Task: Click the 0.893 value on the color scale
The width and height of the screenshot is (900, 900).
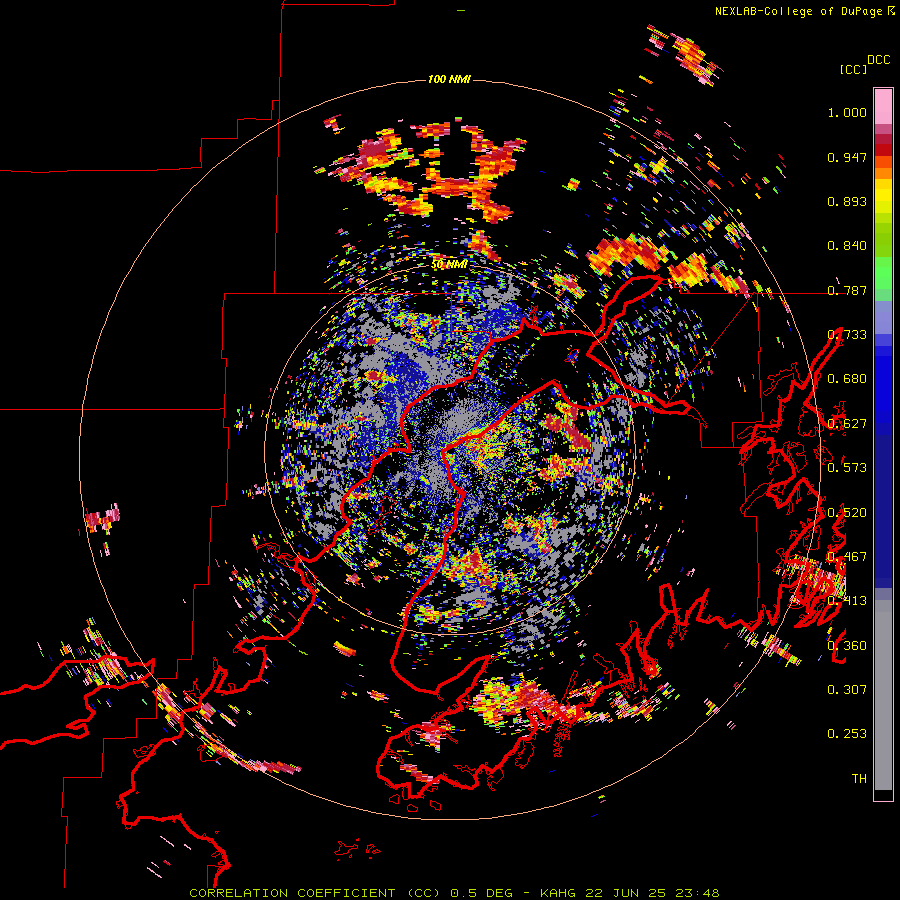Action: (847, 201)
